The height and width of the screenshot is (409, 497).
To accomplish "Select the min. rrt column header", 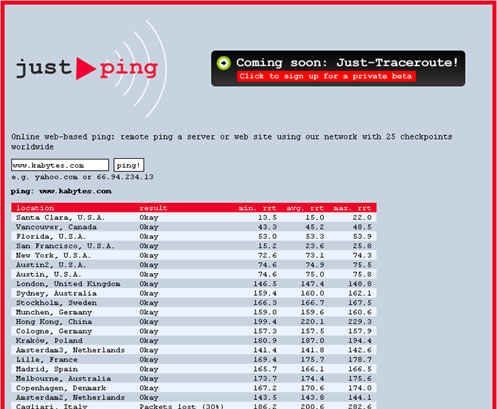I will [257, 208].
